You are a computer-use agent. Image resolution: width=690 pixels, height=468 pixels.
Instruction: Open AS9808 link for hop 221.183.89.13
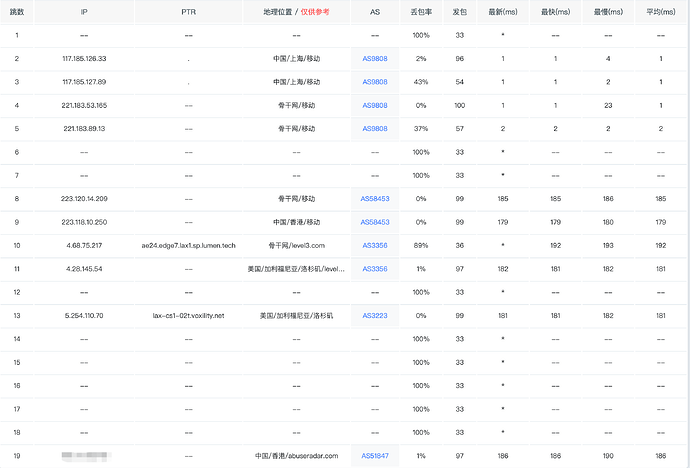[374, 128]
